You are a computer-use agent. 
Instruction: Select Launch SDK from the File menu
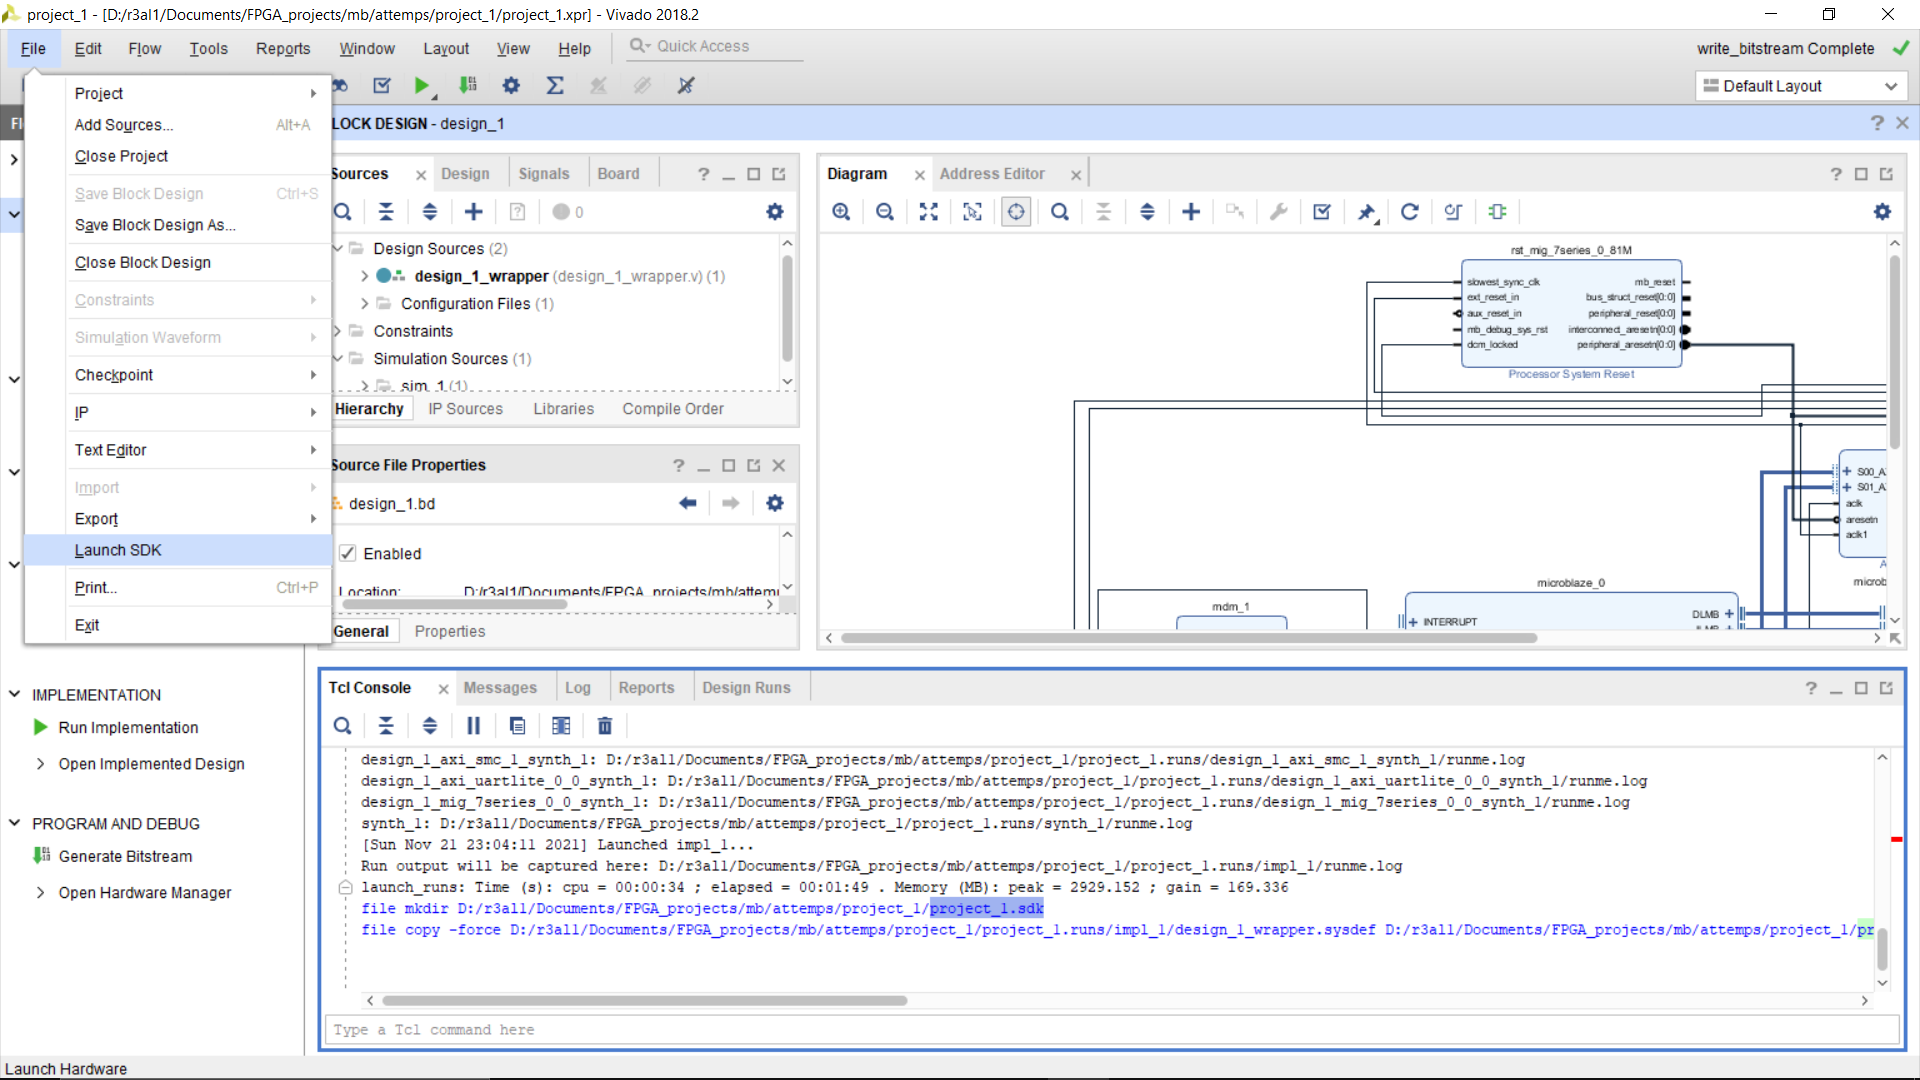[118, 550]
